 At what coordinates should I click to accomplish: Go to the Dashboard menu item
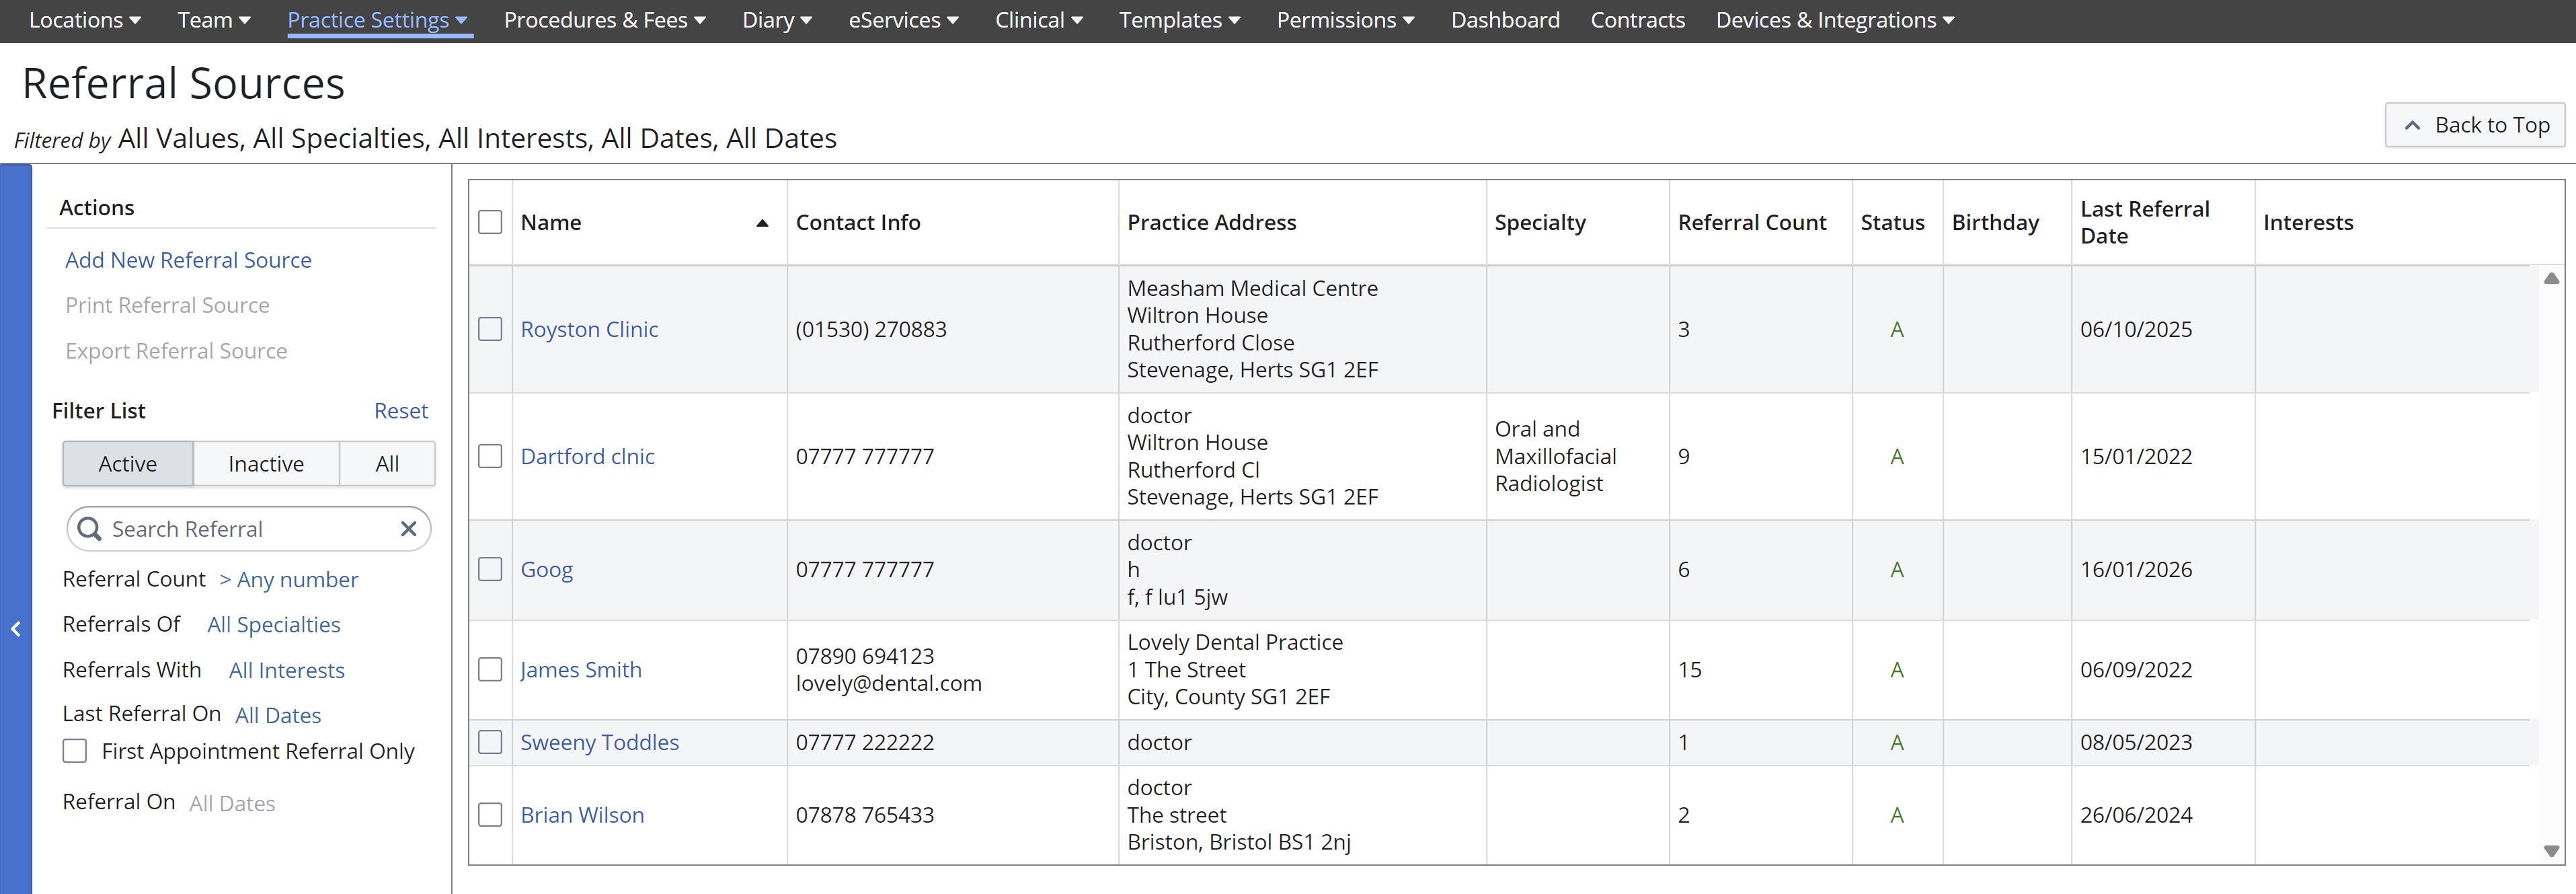pyautogui.click(x=1505, y=20)
